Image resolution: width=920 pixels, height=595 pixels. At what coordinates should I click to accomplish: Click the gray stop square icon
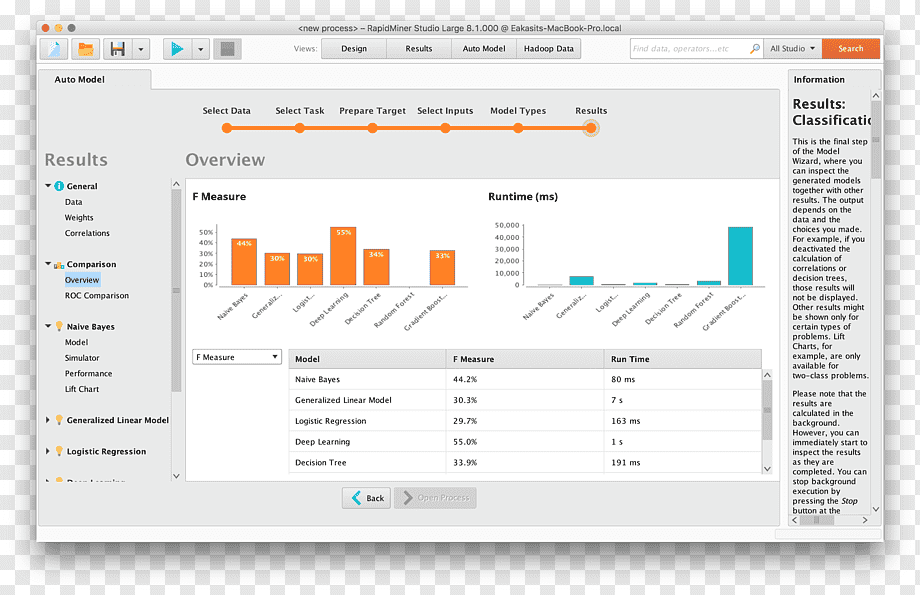click(227, 49)
